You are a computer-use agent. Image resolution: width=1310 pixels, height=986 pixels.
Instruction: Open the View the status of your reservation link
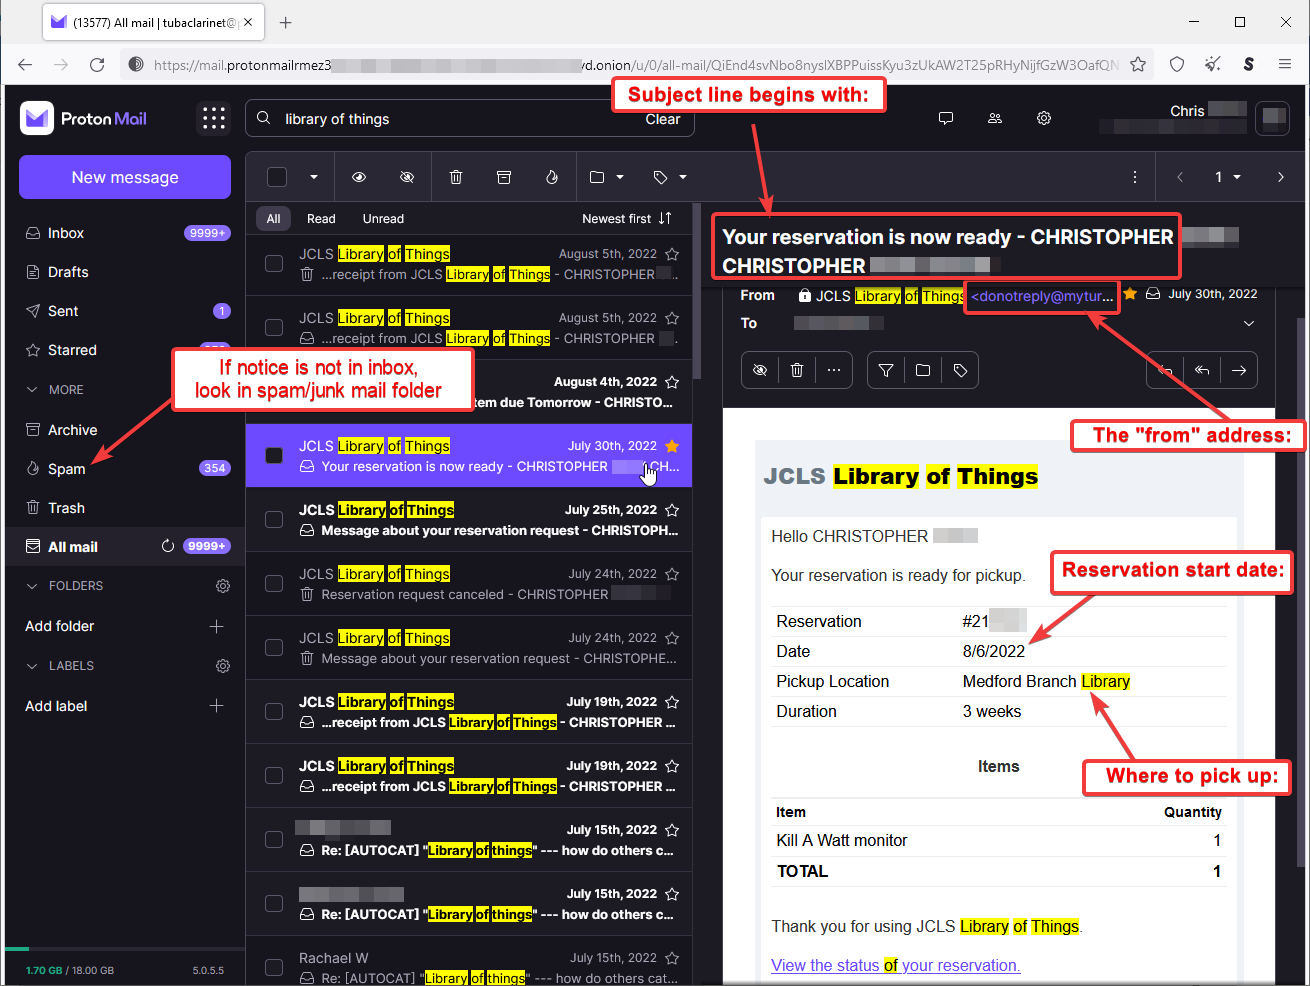click(x=895, y=965)
